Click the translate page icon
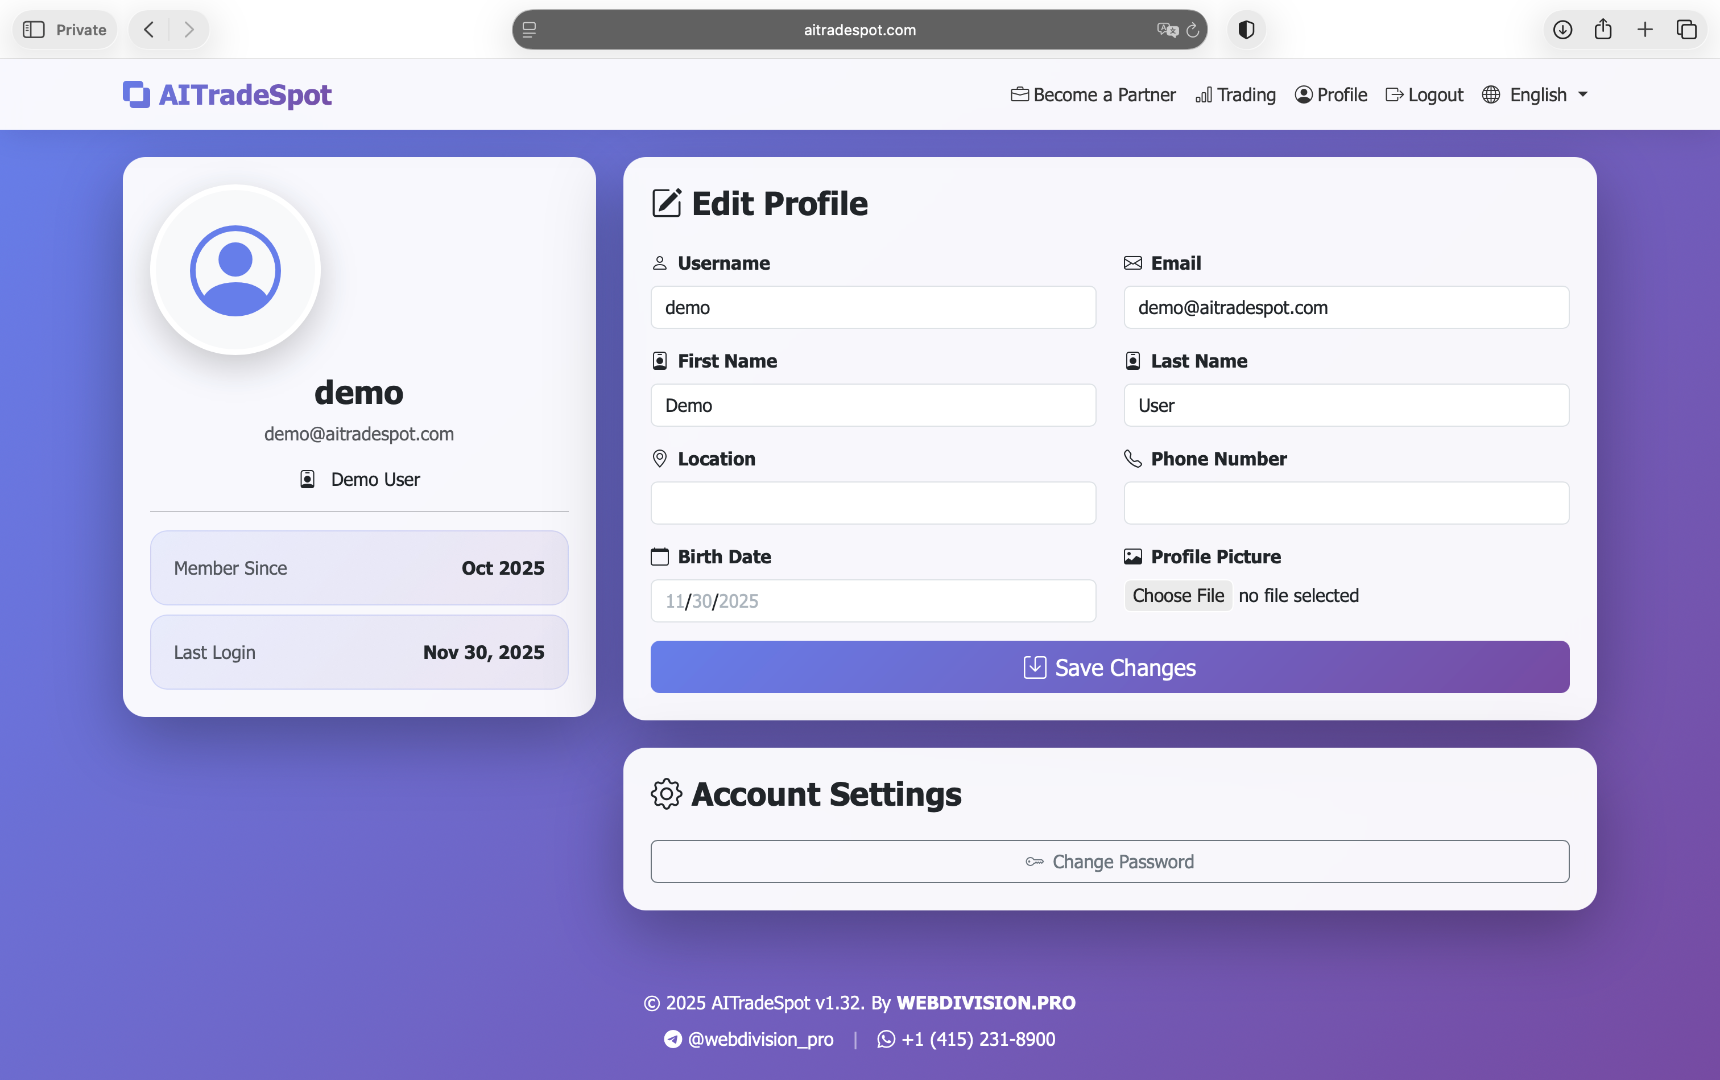This screenshot has width=1720, height=1080. click(1167, 30)
